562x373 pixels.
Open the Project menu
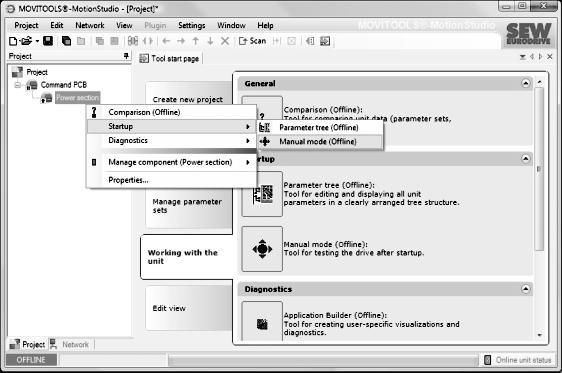pos(26,25)
